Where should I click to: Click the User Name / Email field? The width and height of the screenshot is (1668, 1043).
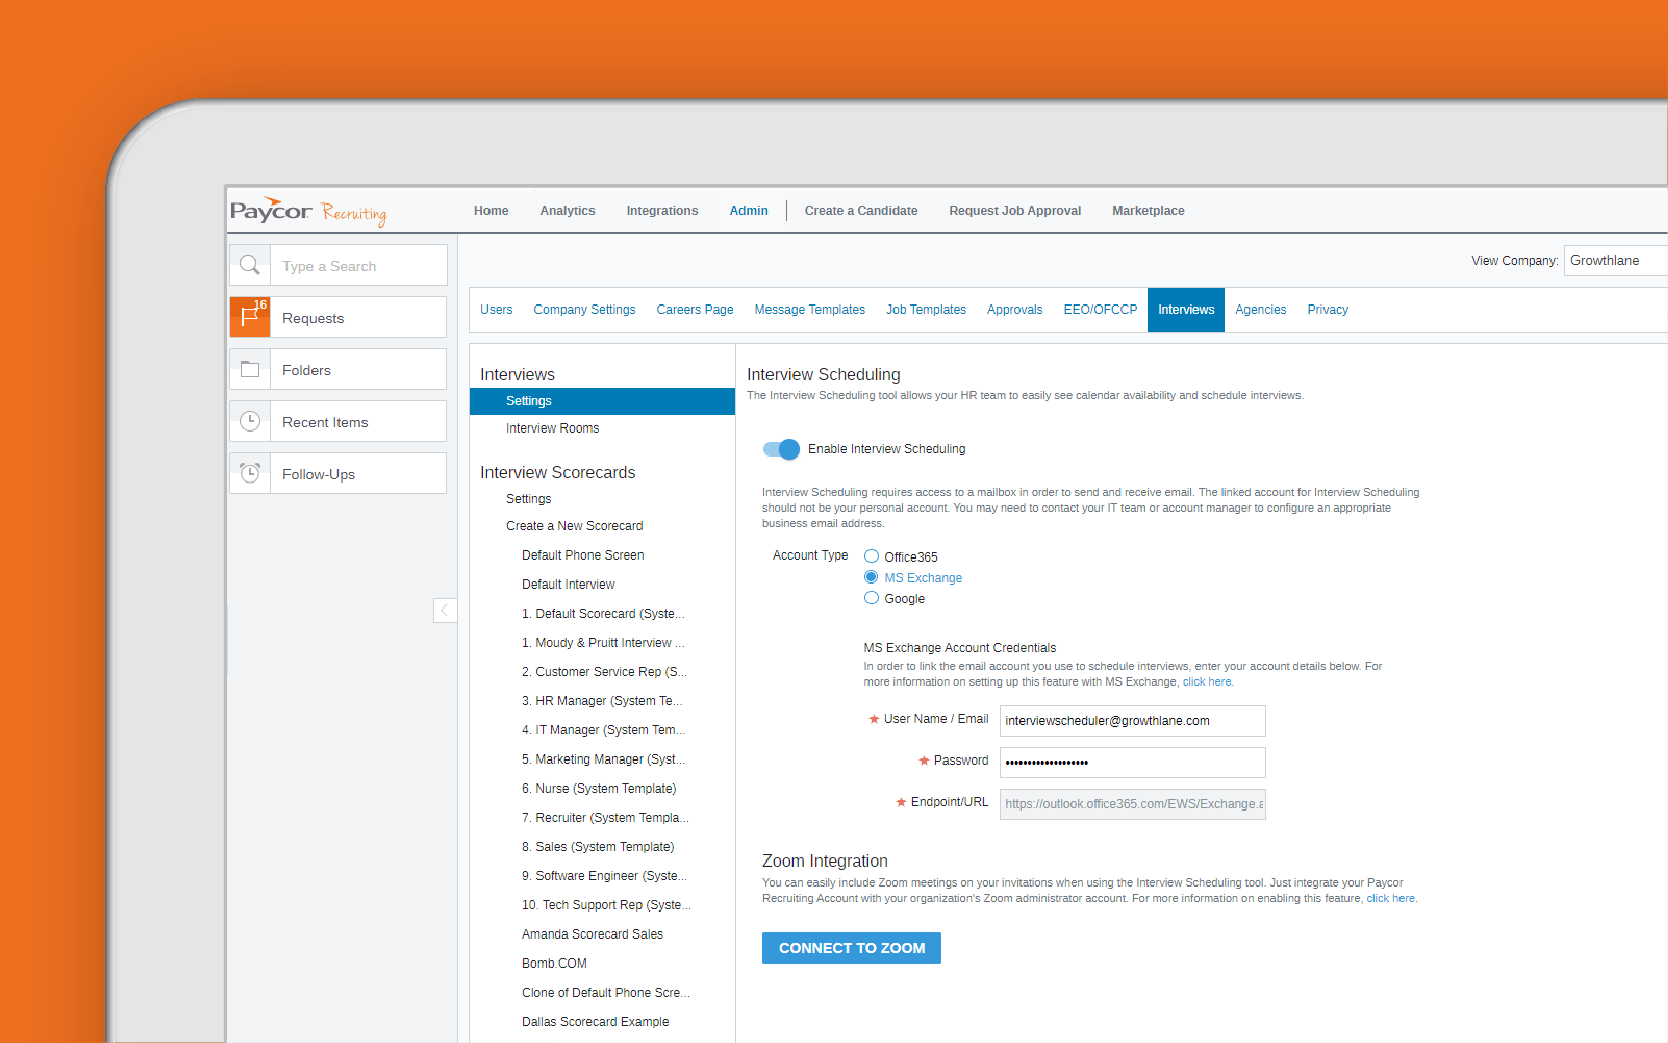click(1132, 721)
